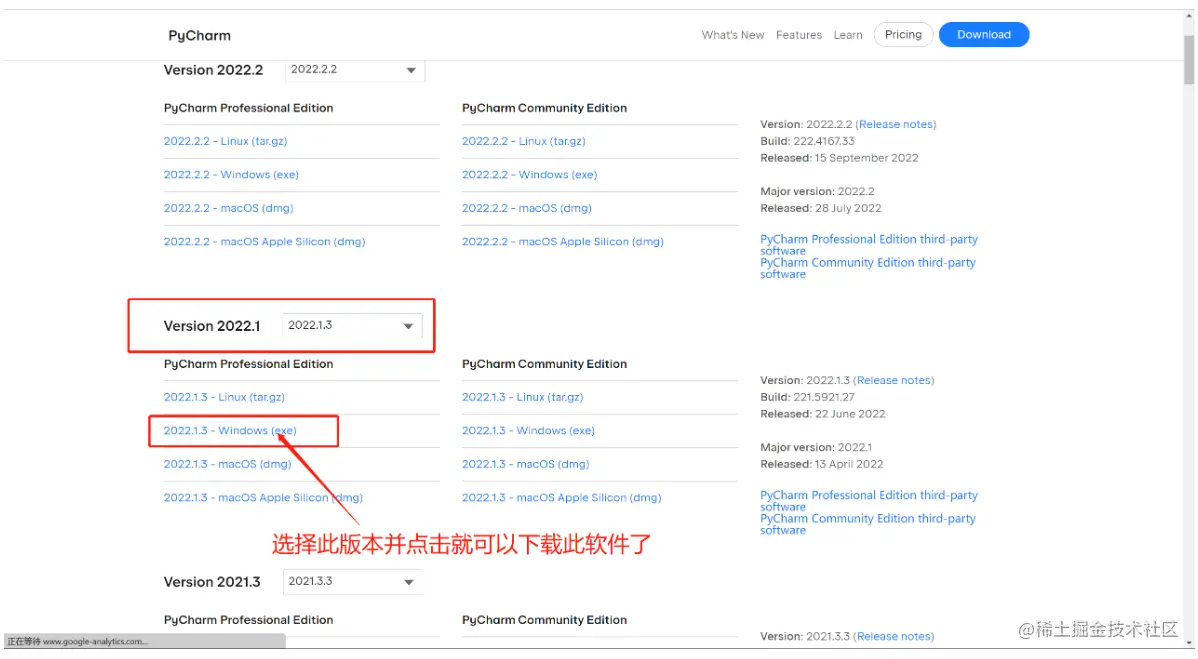1198x659 pixels.
Task: Open Features menu item
Action: pos(798,35)
